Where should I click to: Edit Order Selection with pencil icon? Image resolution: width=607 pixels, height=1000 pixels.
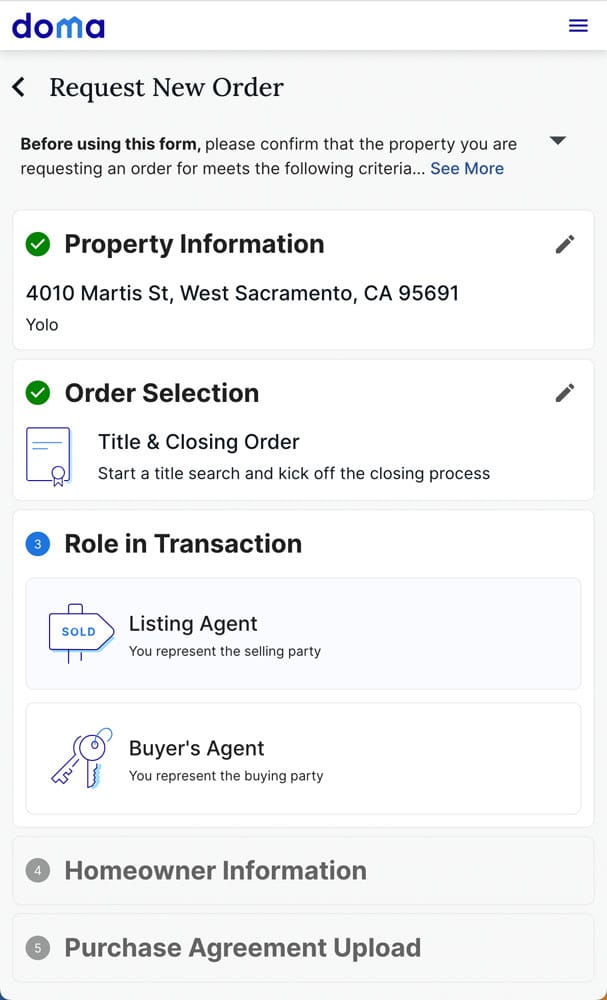point(565,393)
